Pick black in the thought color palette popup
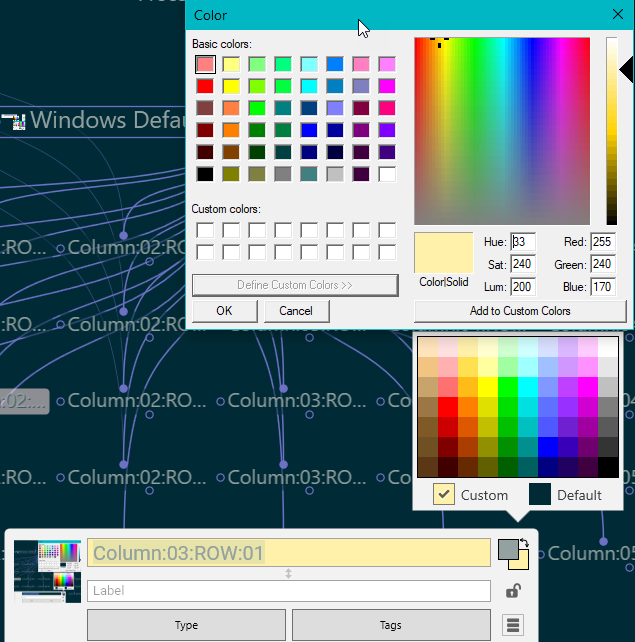Screen dimensions: 635x642 coord(608,467)
